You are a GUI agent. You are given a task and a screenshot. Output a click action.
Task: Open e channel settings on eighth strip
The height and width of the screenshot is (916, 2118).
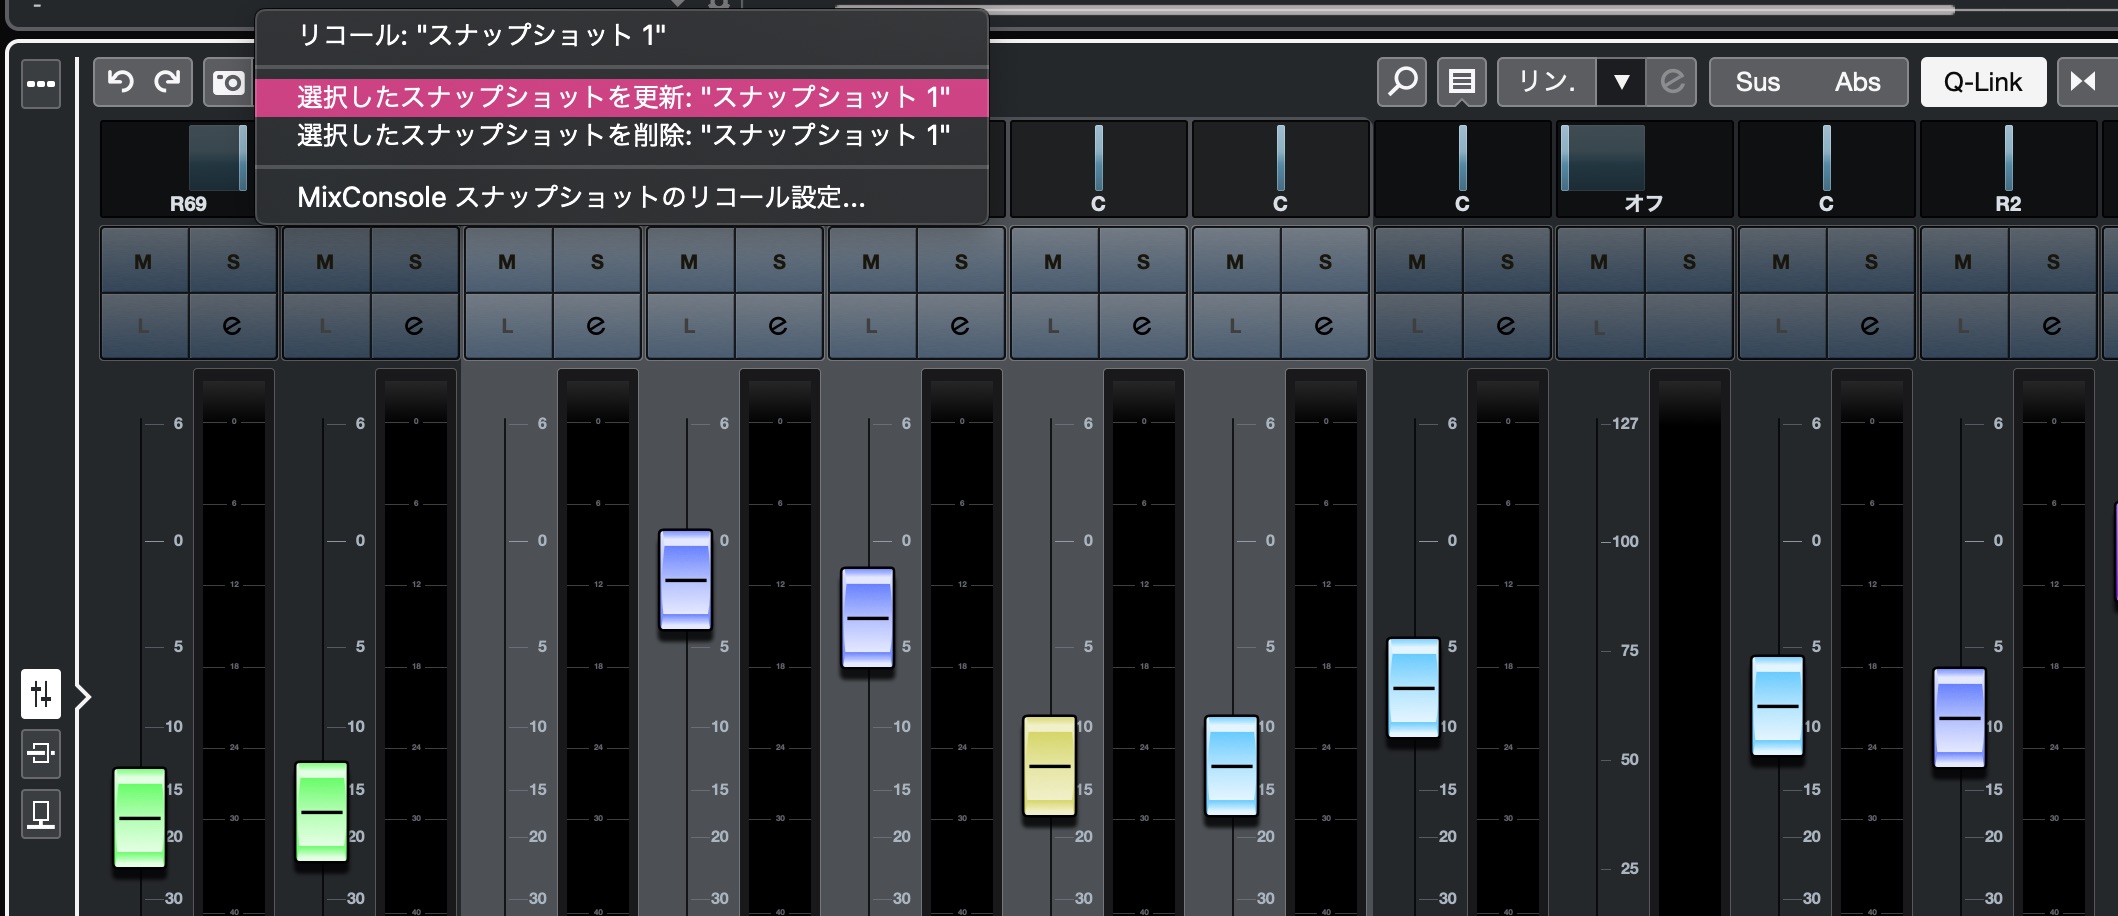point(1506,326)
